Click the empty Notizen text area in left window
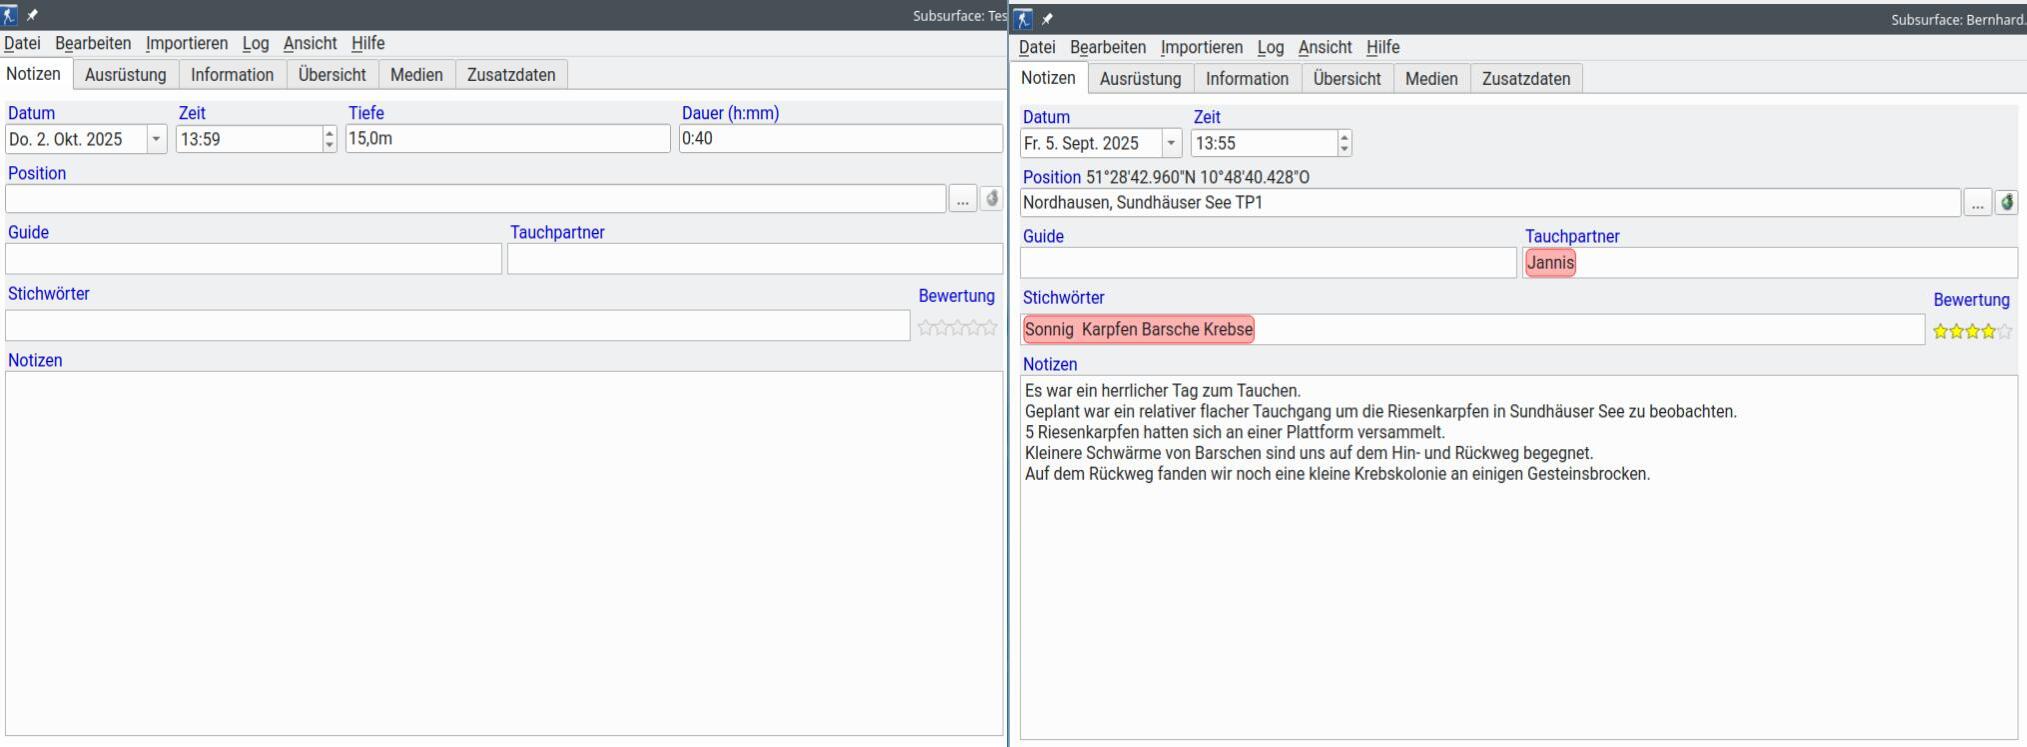 point(504,554)
